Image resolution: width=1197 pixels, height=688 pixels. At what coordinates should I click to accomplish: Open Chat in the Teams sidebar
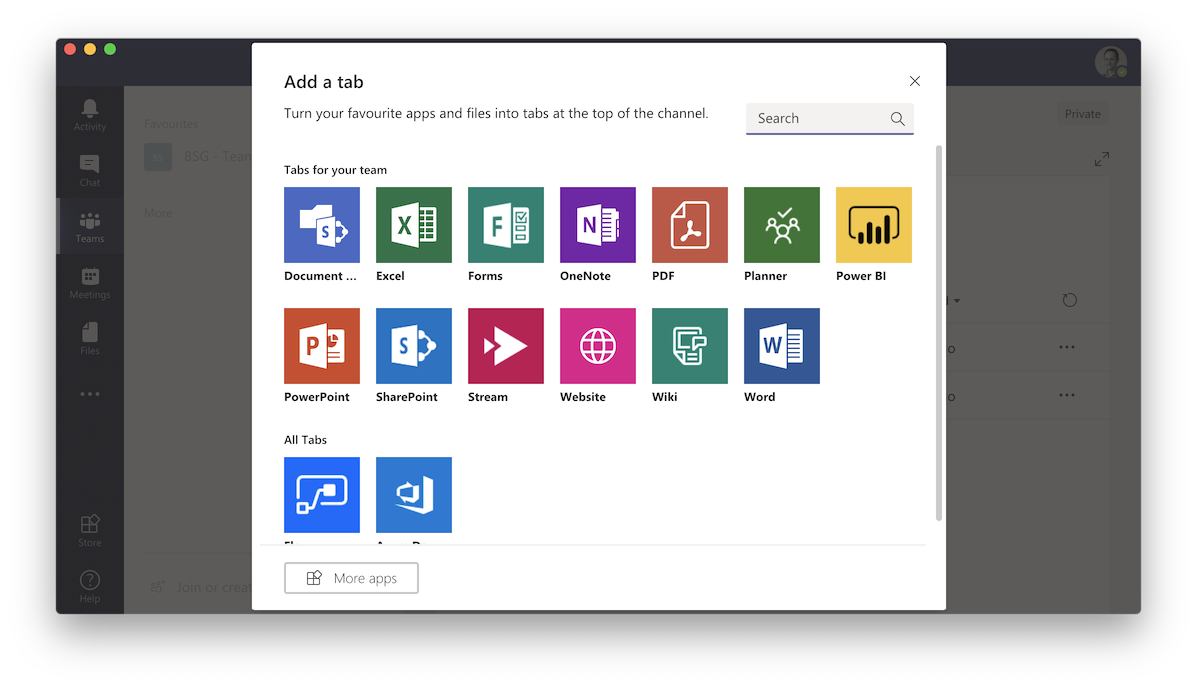click(x=90, y=171)
